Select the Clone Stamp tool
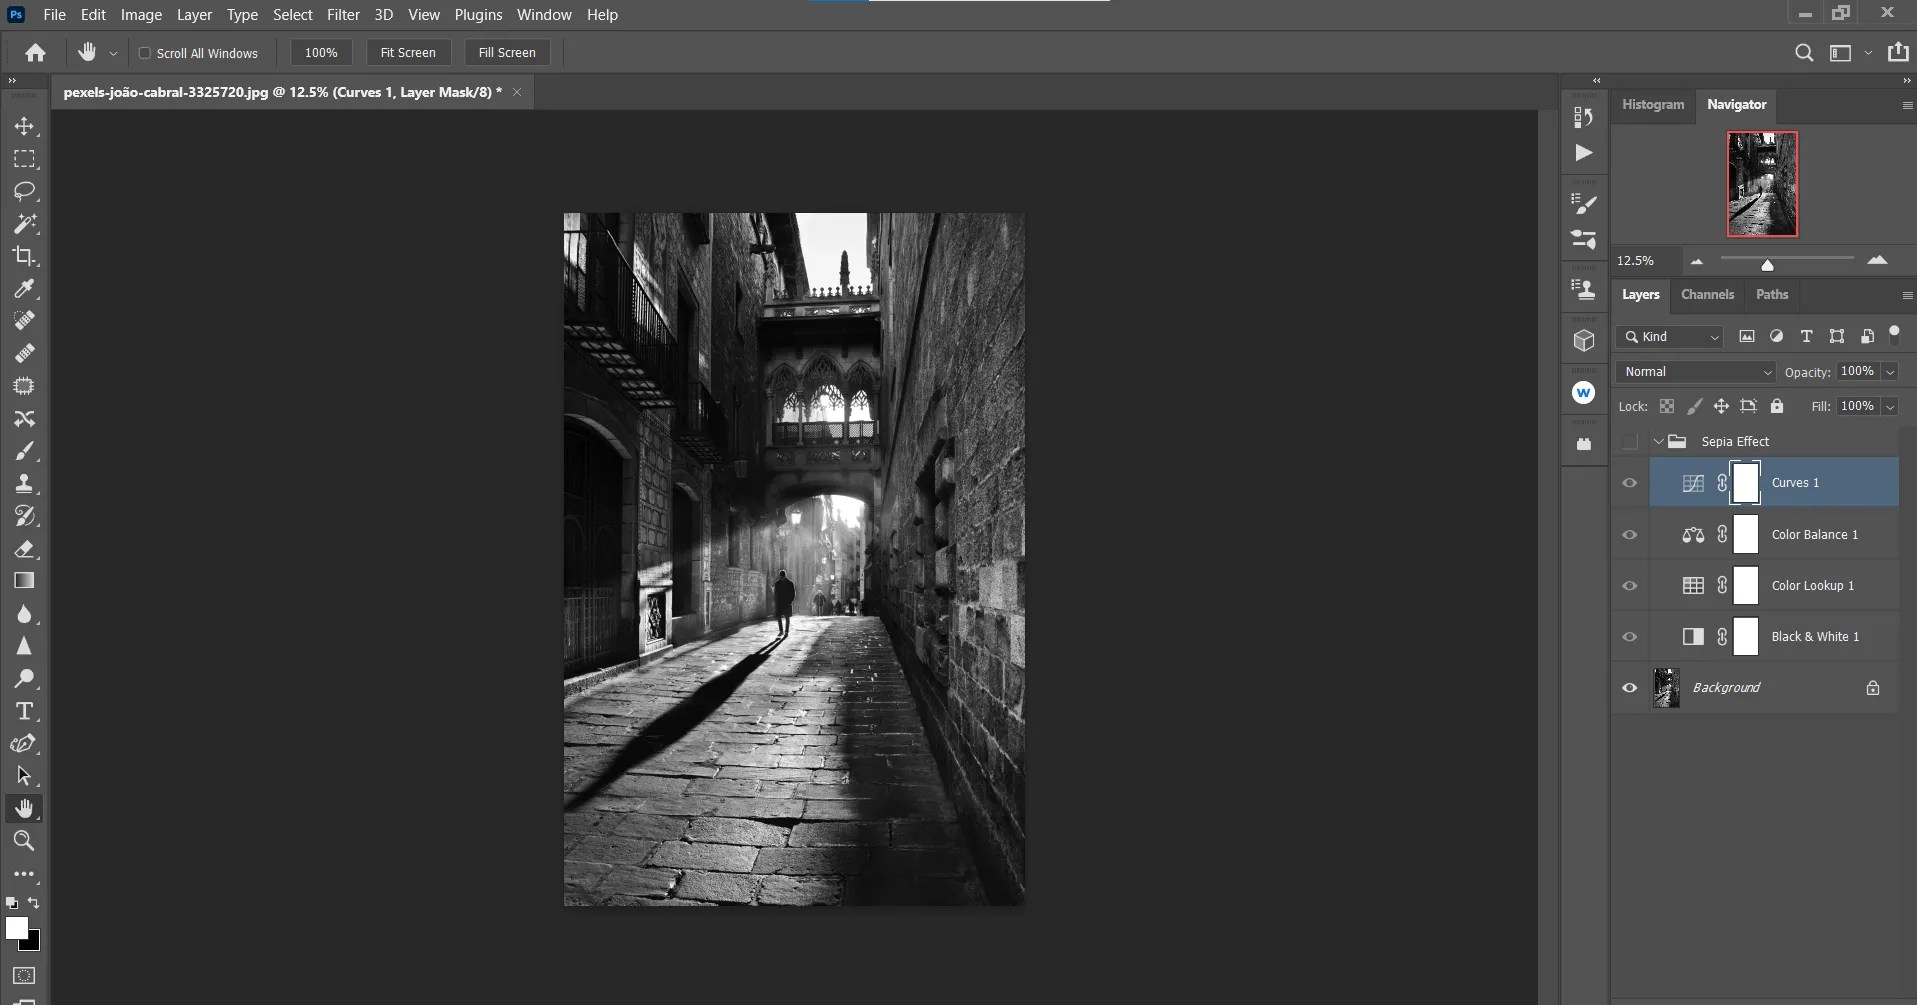This screenshot has width=1917, height=1005. click(x=25, y=483)
